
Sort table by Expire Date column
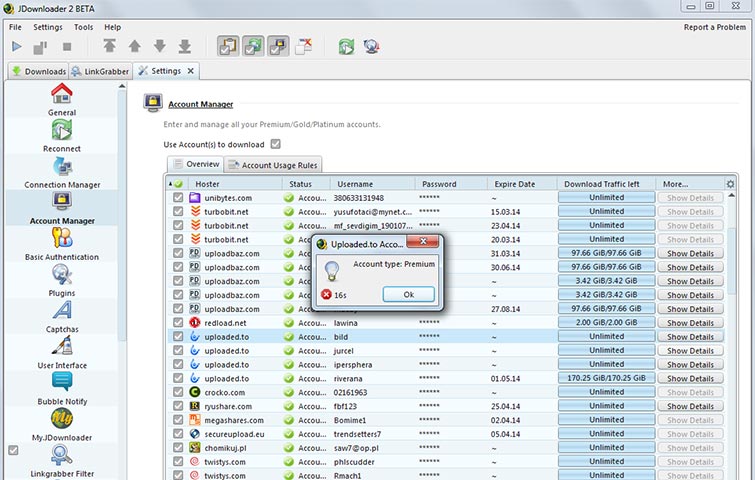tap(522, 184)
